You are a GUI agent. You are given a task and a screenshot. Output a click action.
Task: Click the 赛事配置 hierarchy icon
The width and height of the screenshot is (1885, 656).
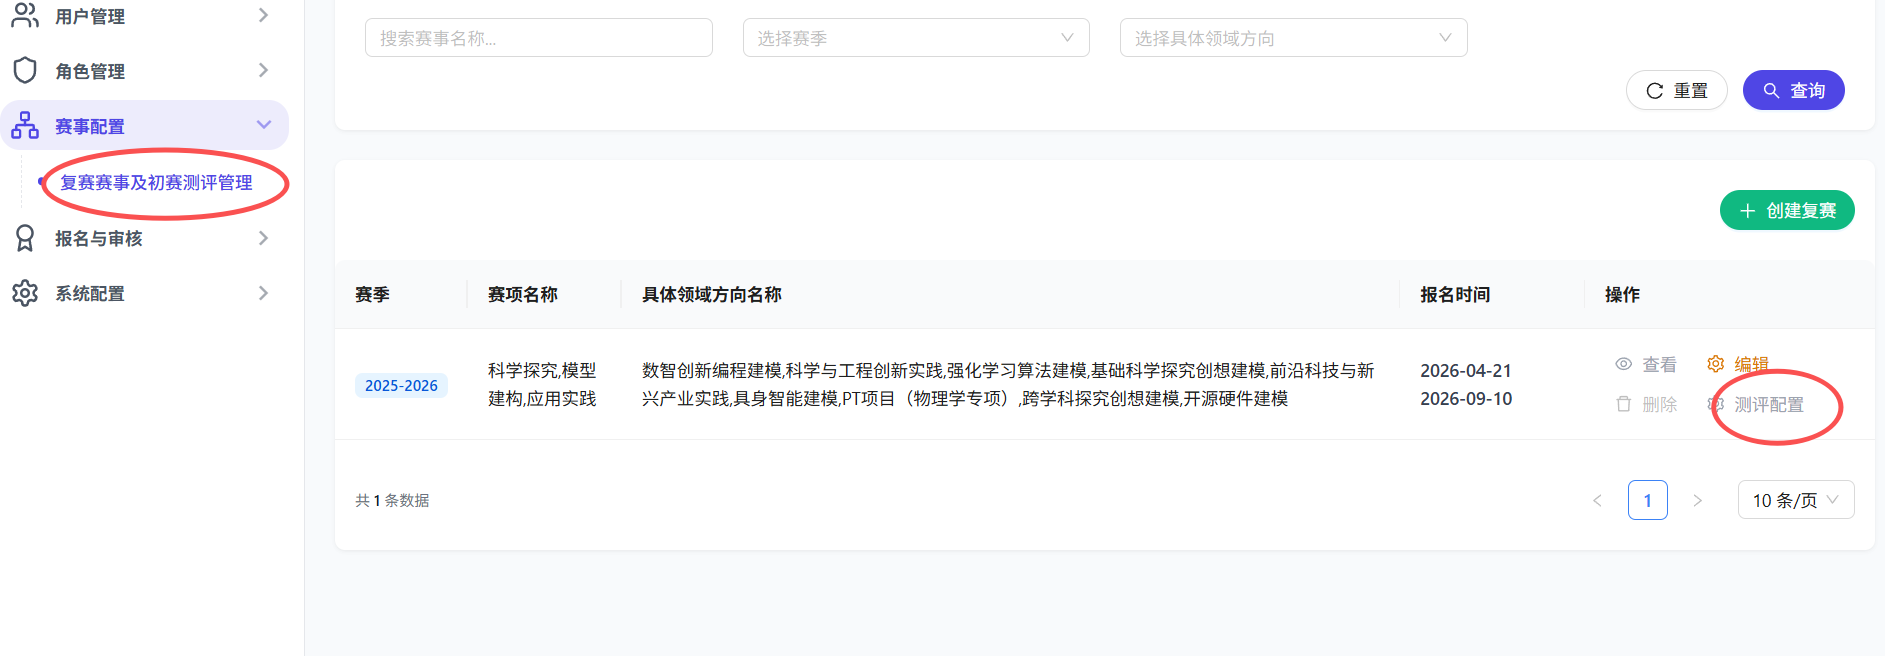pyautogui.click(x=25, y=125)
